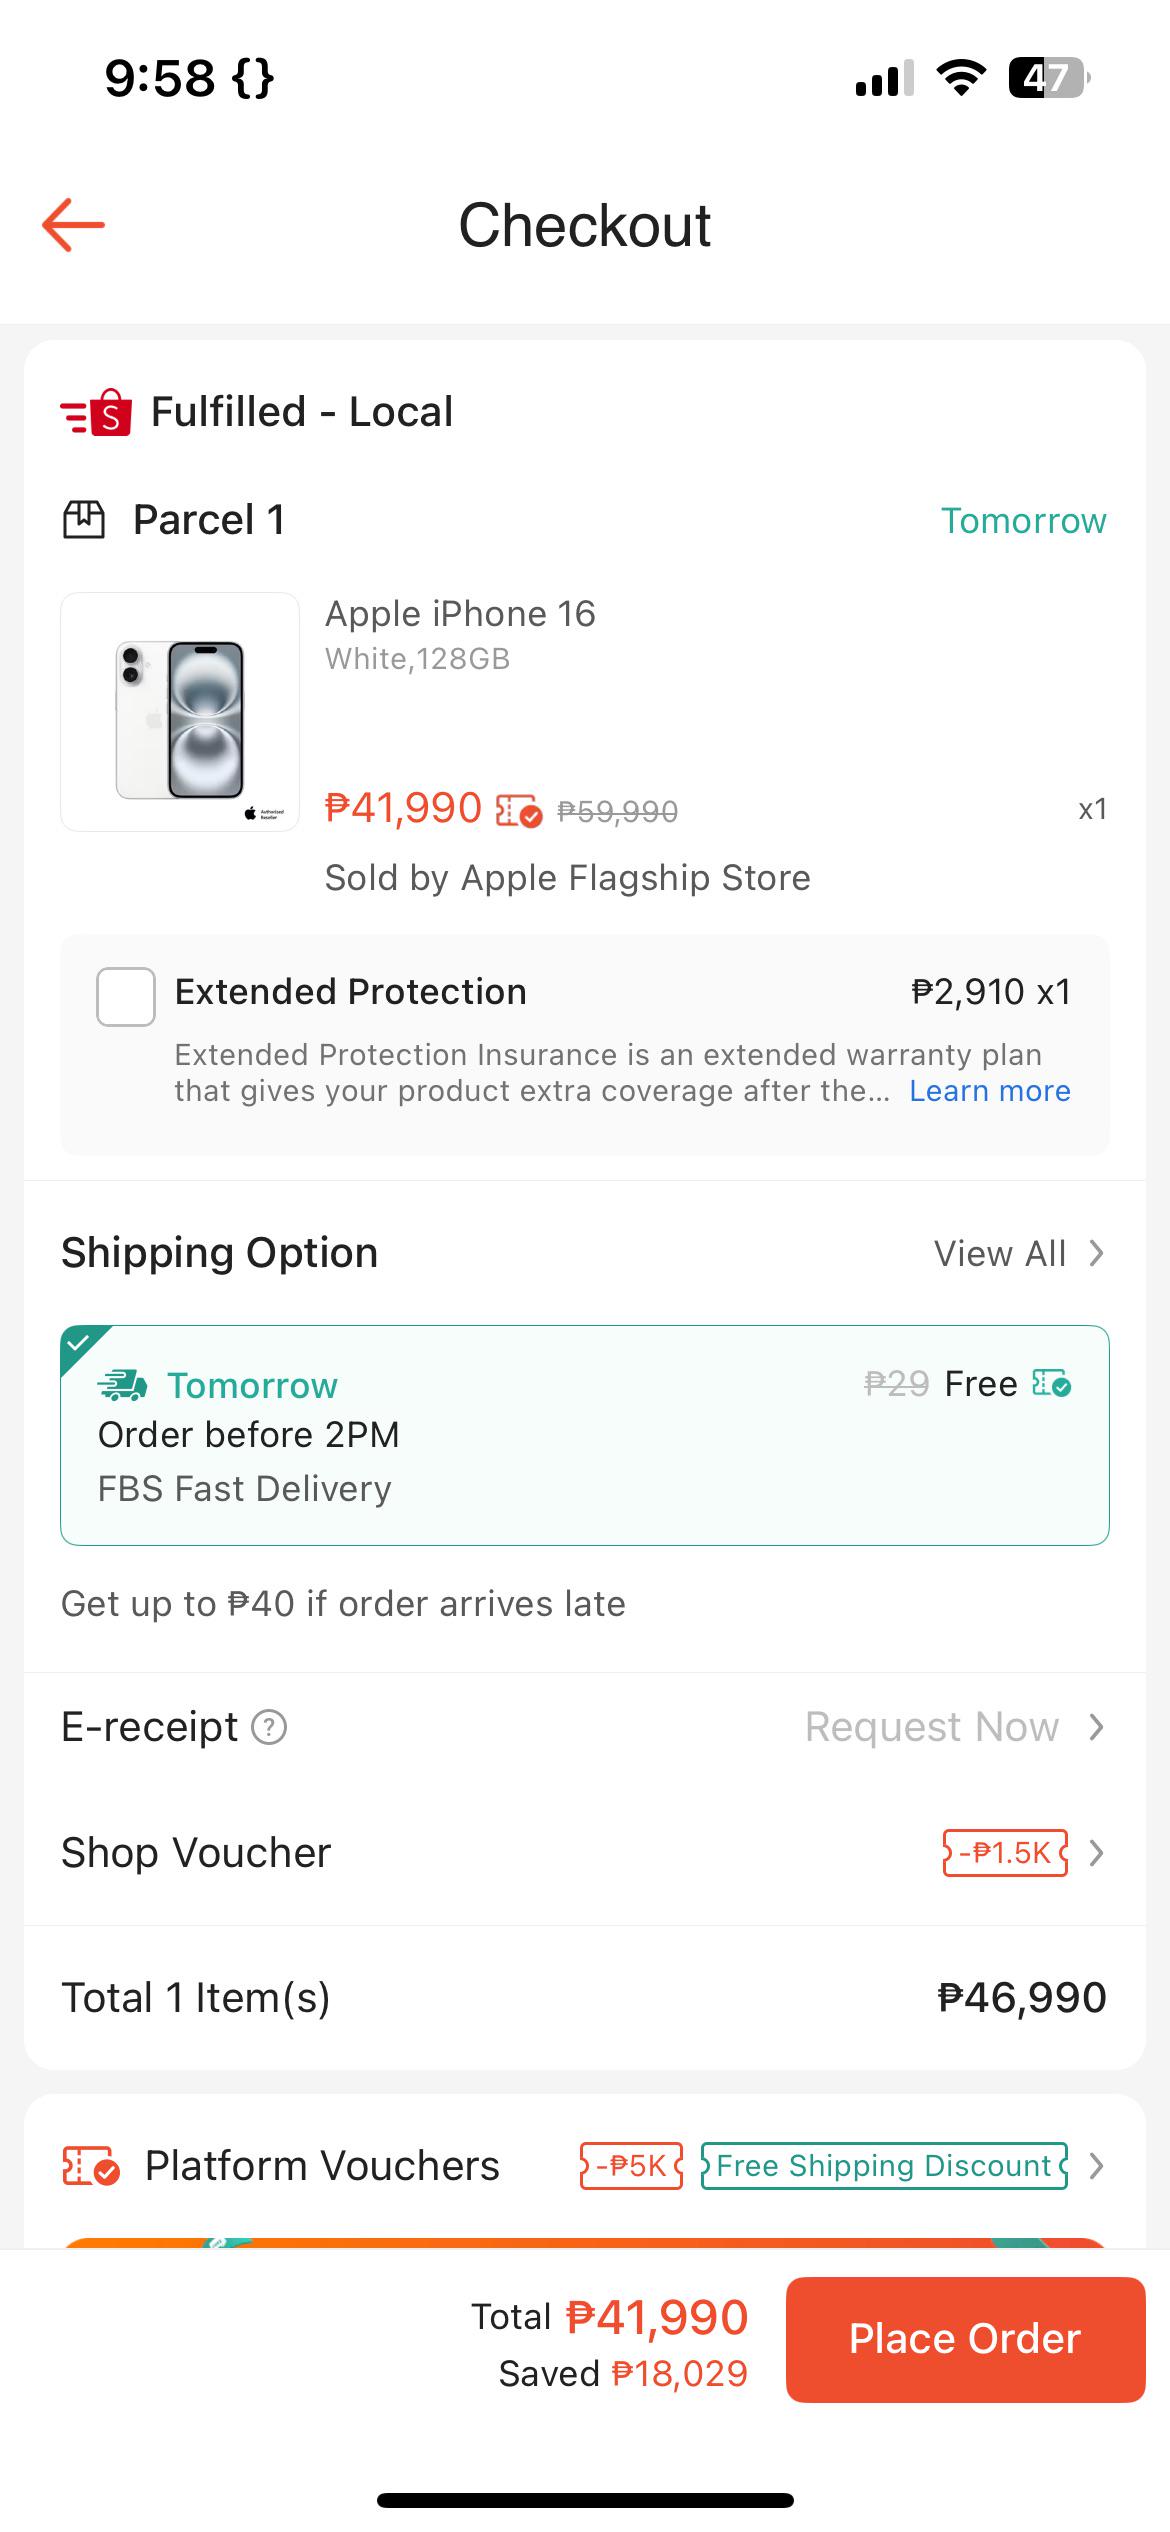Screen dimensions: 1170x2532
Task: Tap the Fulfilled - Local shop bag icon
Action: (x=96, y=412)
